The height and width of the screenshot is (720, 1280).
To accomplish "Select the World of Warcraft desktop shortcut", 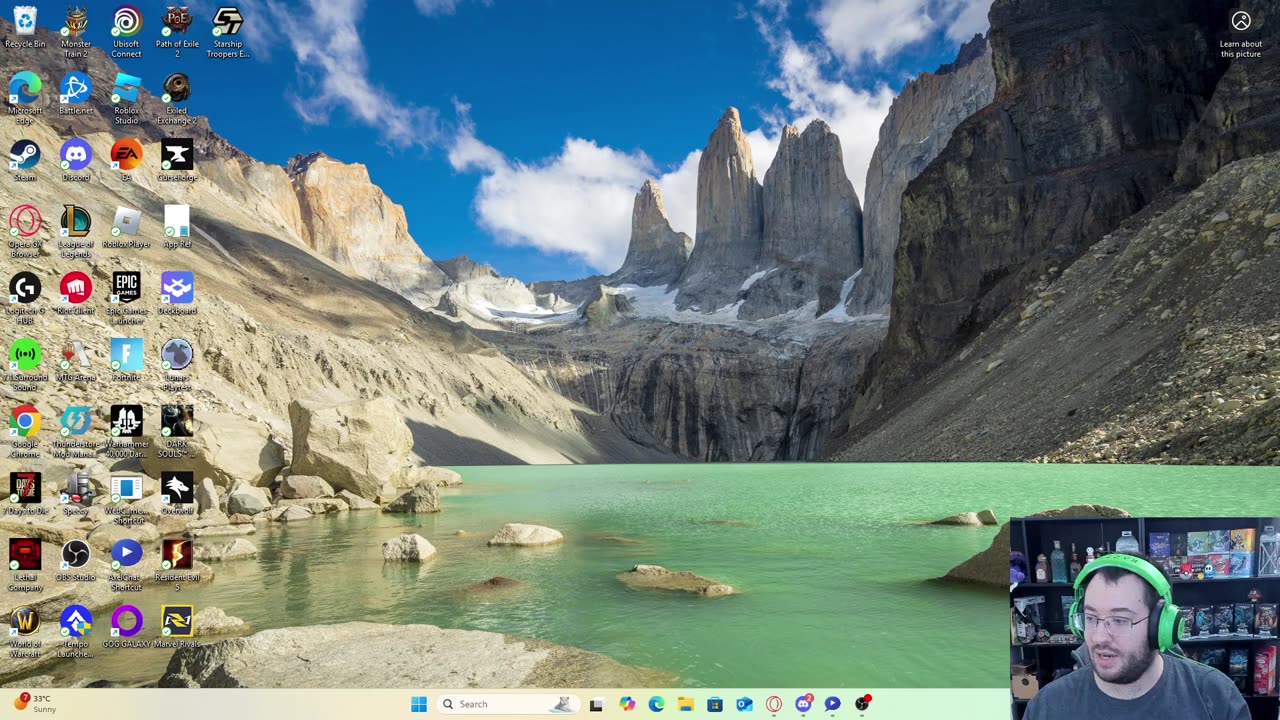I will tap(25, 632).
